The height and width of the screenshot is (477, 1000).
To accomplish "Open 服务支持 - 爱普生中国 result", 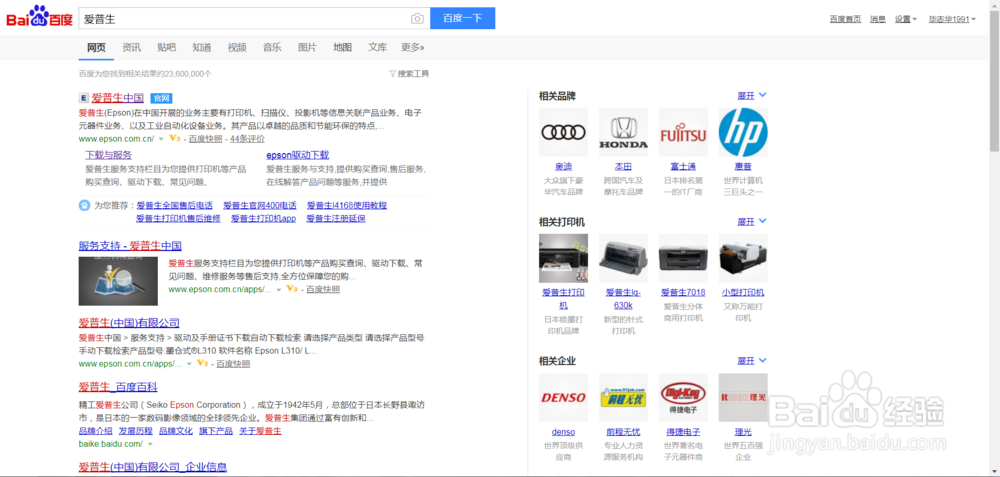I will point(130,246).
